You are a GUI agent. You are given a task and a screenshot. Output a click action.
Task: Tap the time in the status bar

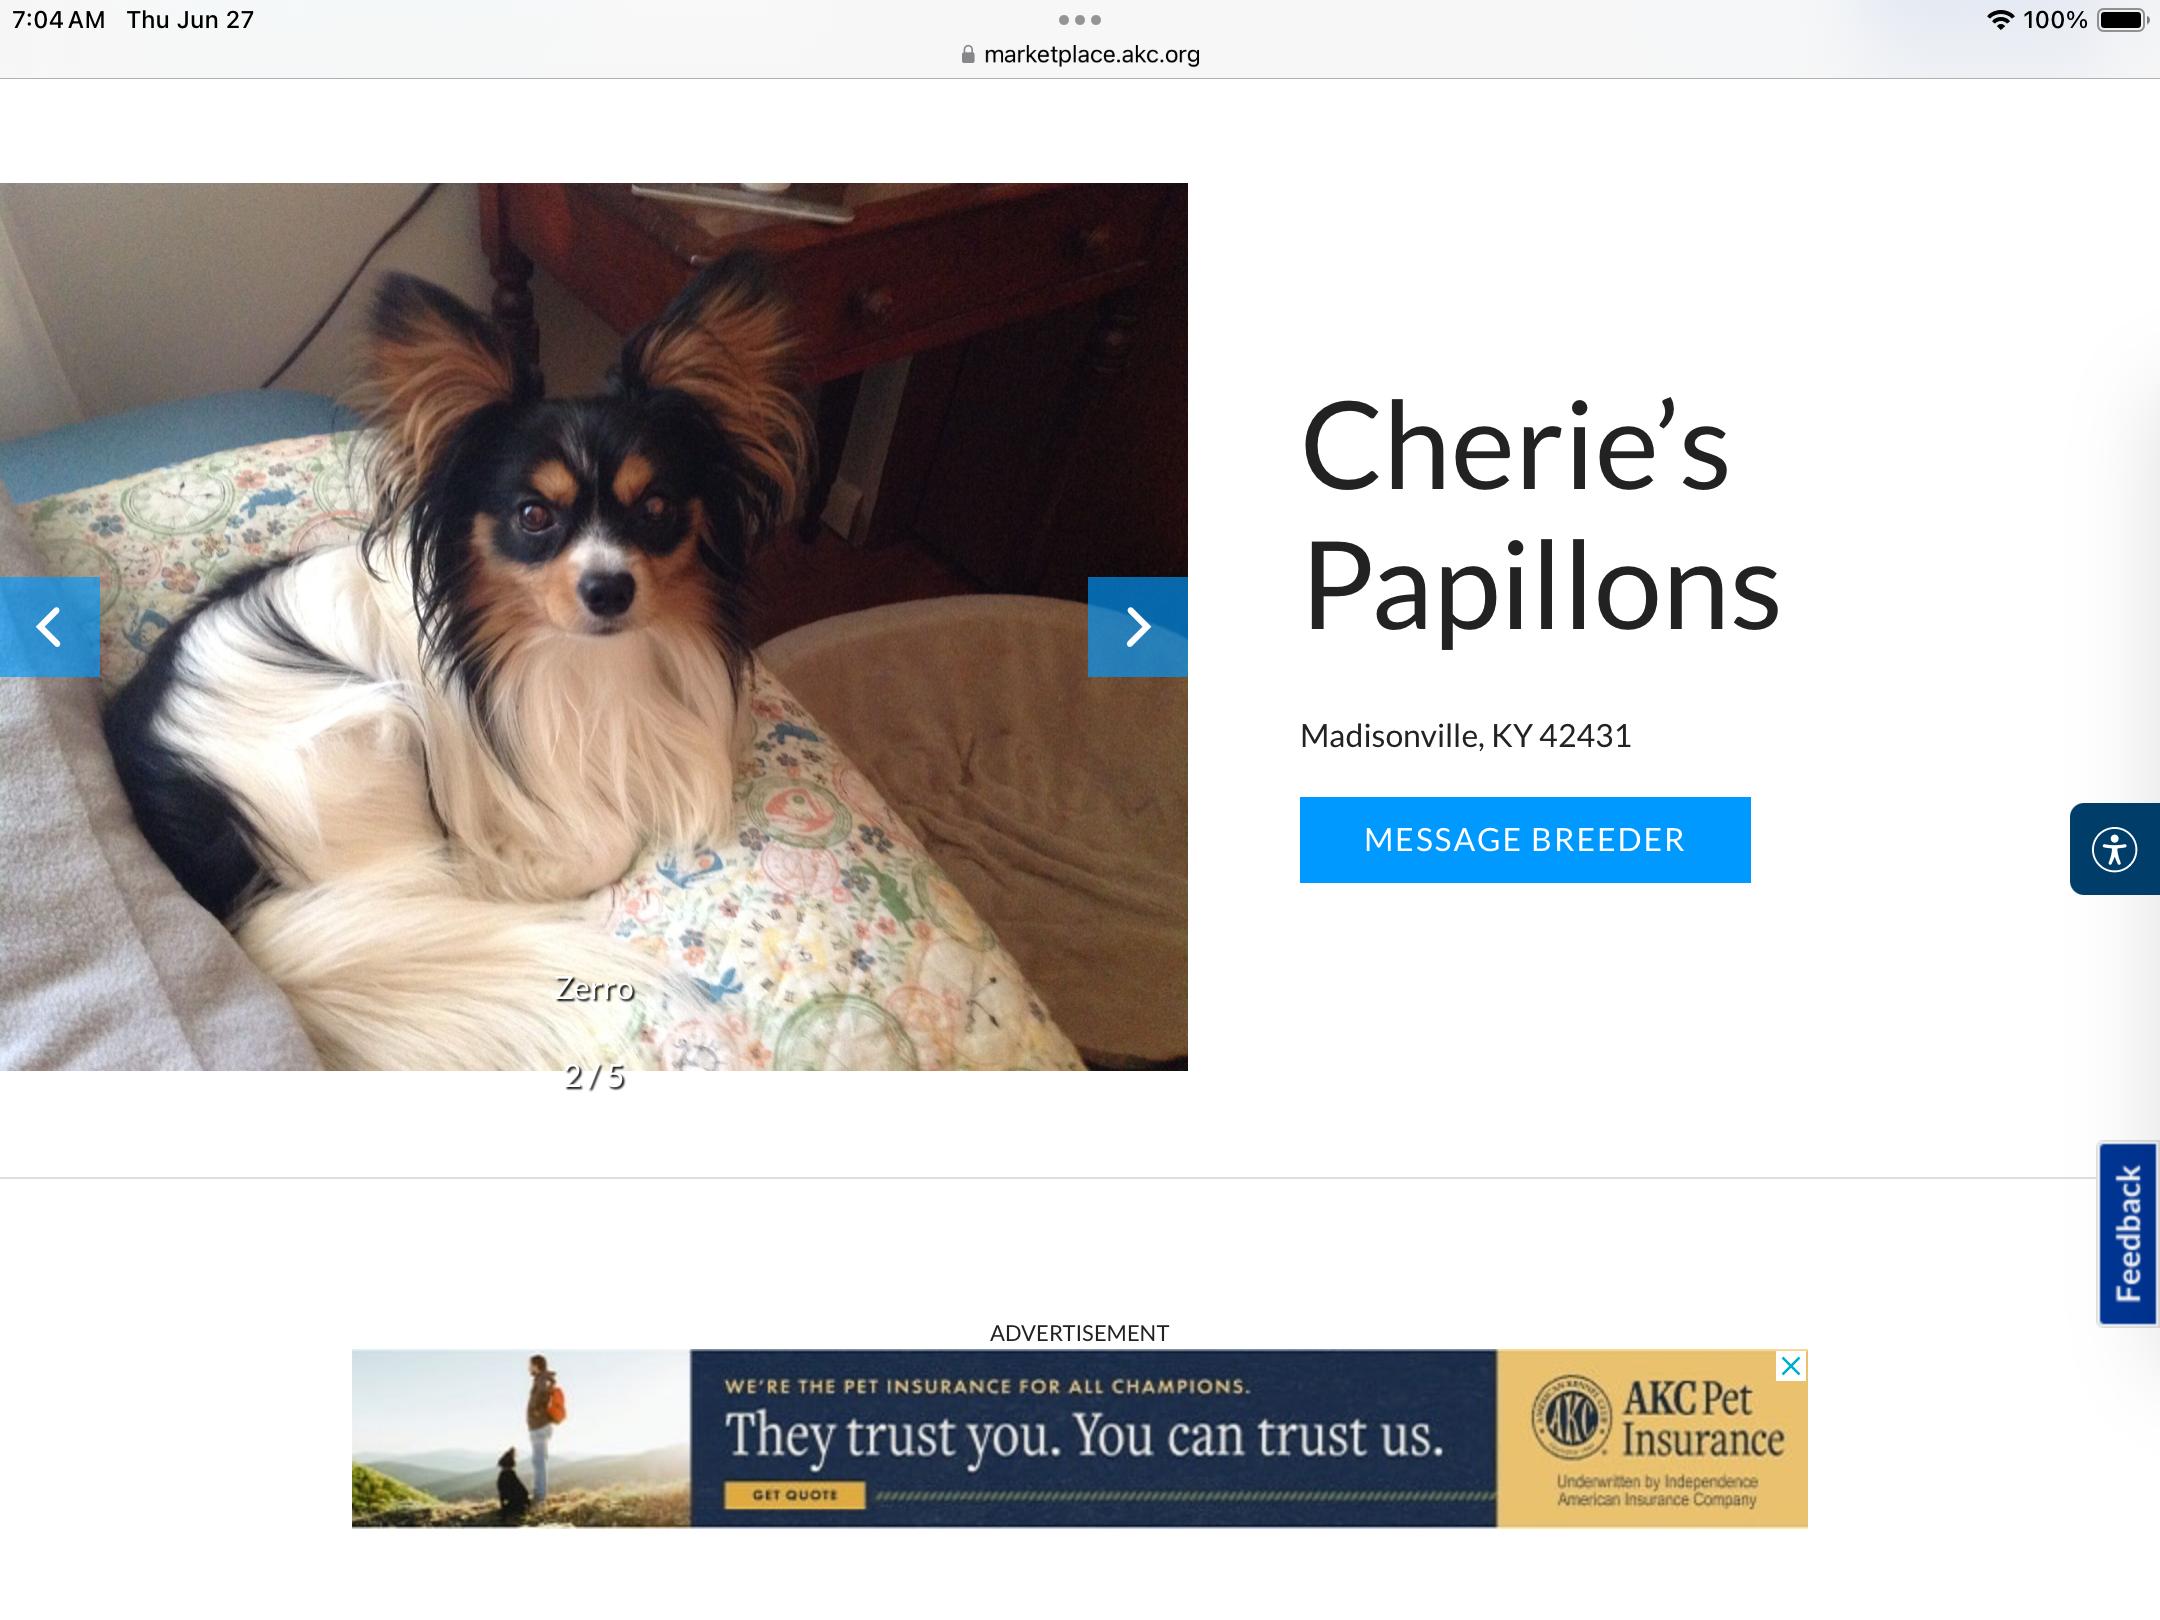(x=59, y=20)
